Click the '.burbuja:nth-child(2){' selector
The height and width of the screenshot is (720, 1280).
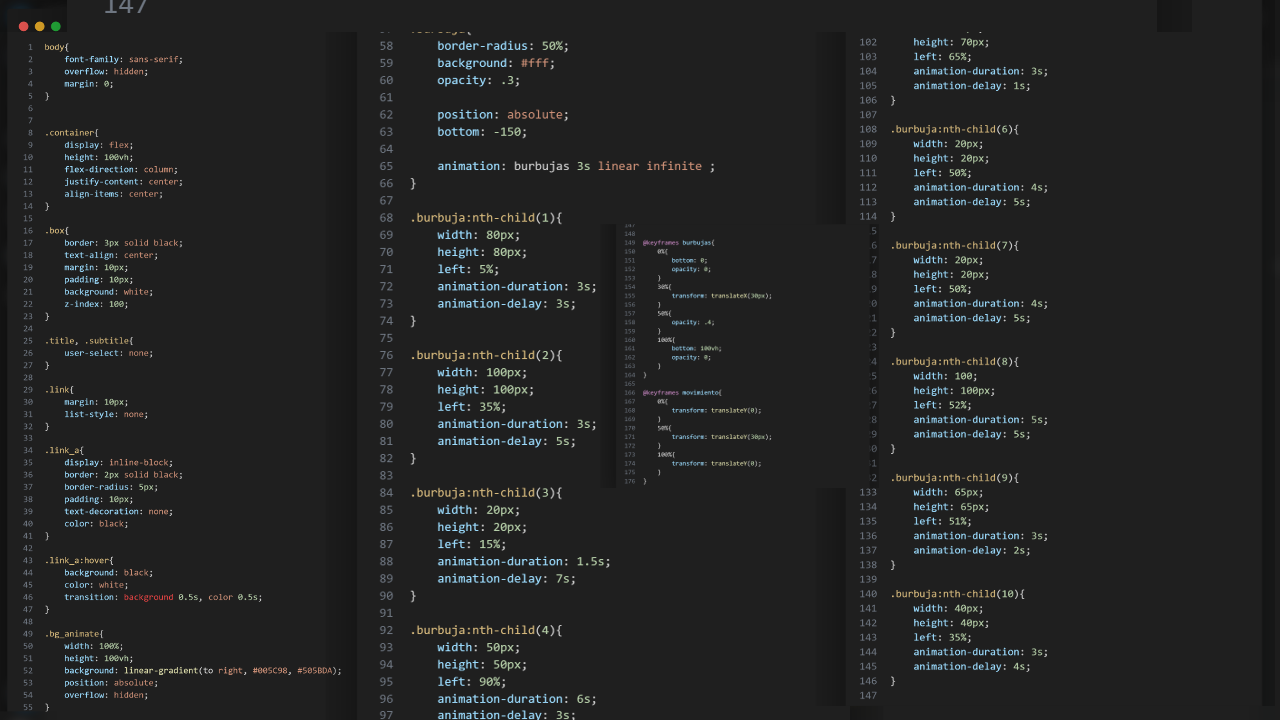click(x=486, y=355)
